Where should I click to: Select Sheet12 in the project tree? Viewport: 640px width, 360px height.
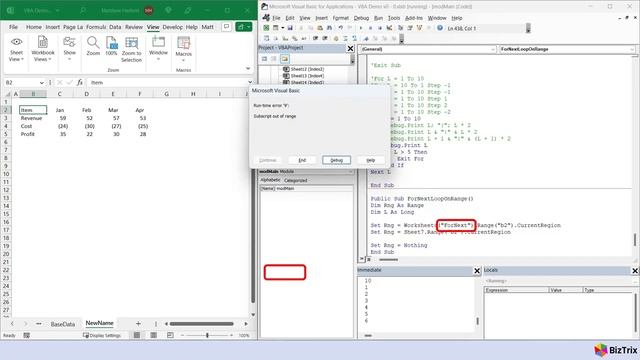pos(303,69)
